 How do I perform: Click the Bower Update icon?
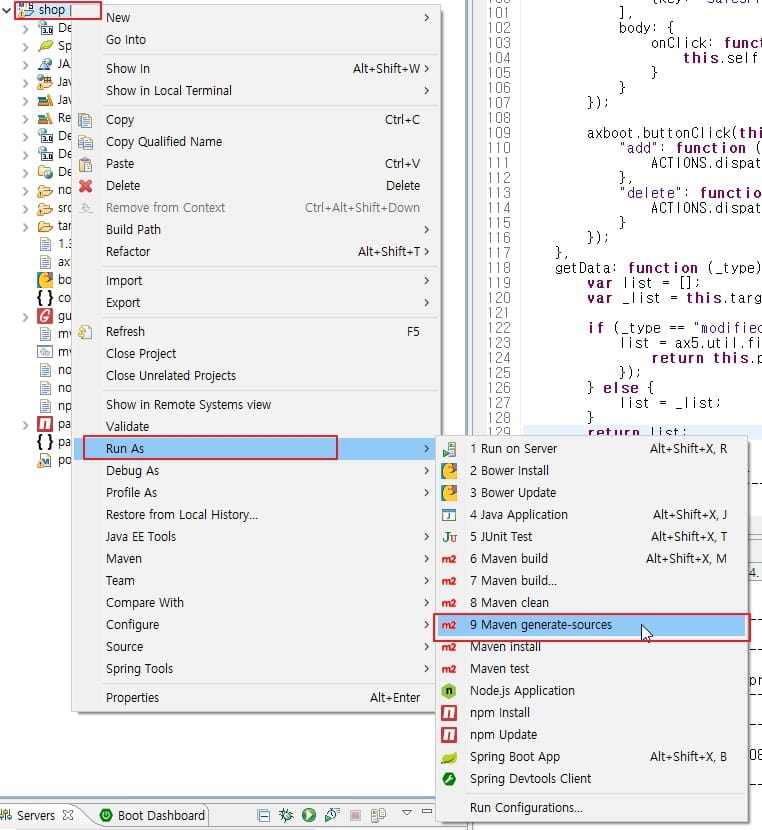click(449, 493)
